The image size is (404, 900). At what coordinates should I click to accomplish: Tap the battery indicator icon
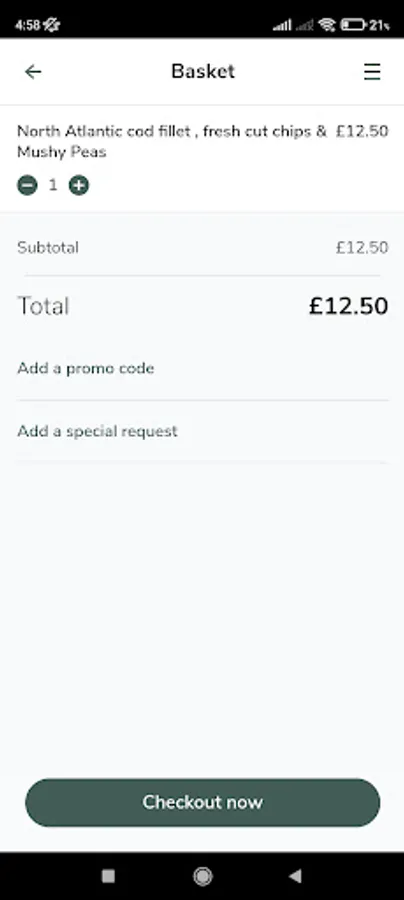(x=354, y=25)
